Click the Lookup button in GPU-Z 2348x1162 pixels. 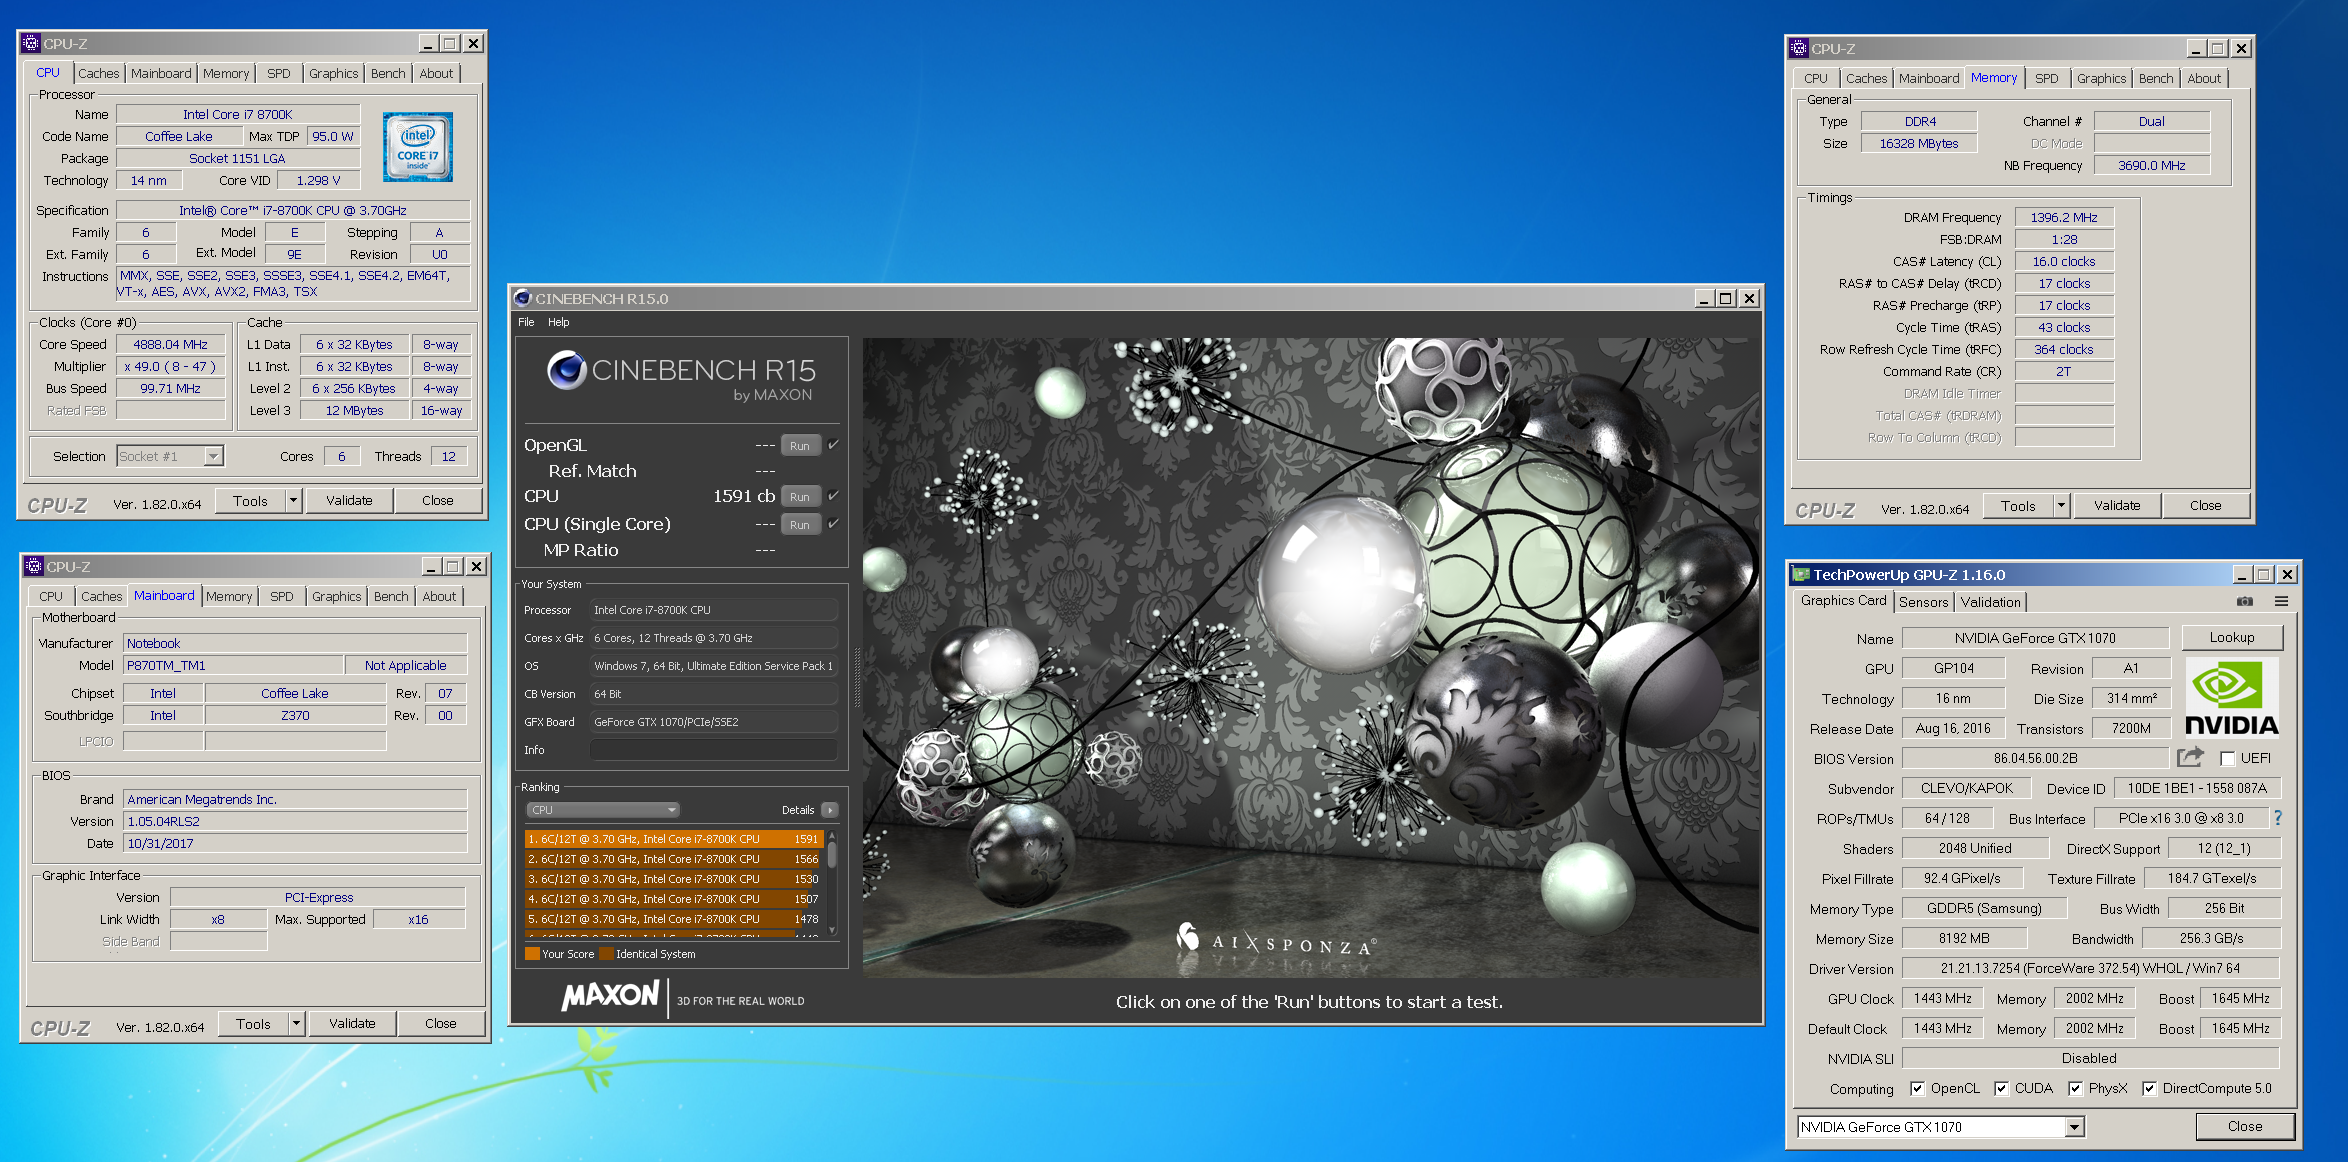pyautogui.click(x=2231, y=638)
